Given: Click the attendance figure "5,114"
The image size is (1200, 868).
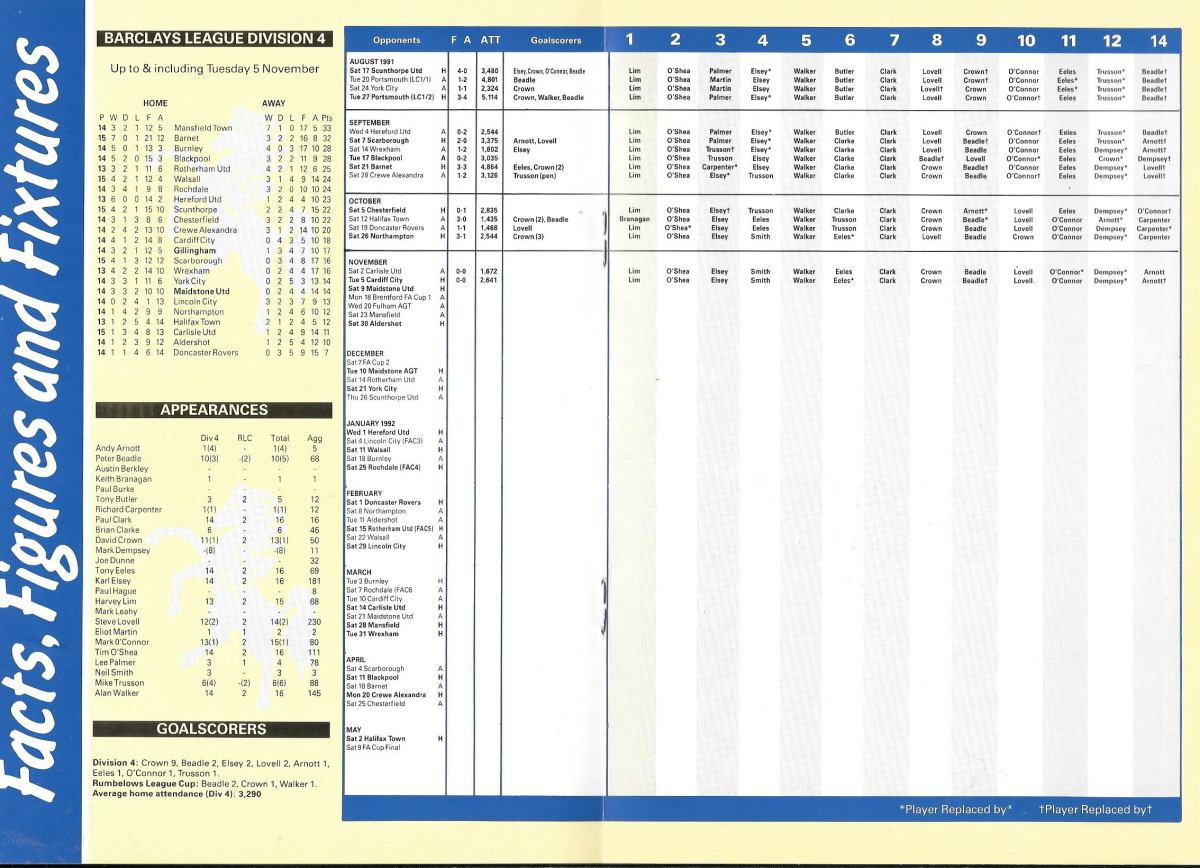Looking at the screenshot, I should tap(490, 98).
